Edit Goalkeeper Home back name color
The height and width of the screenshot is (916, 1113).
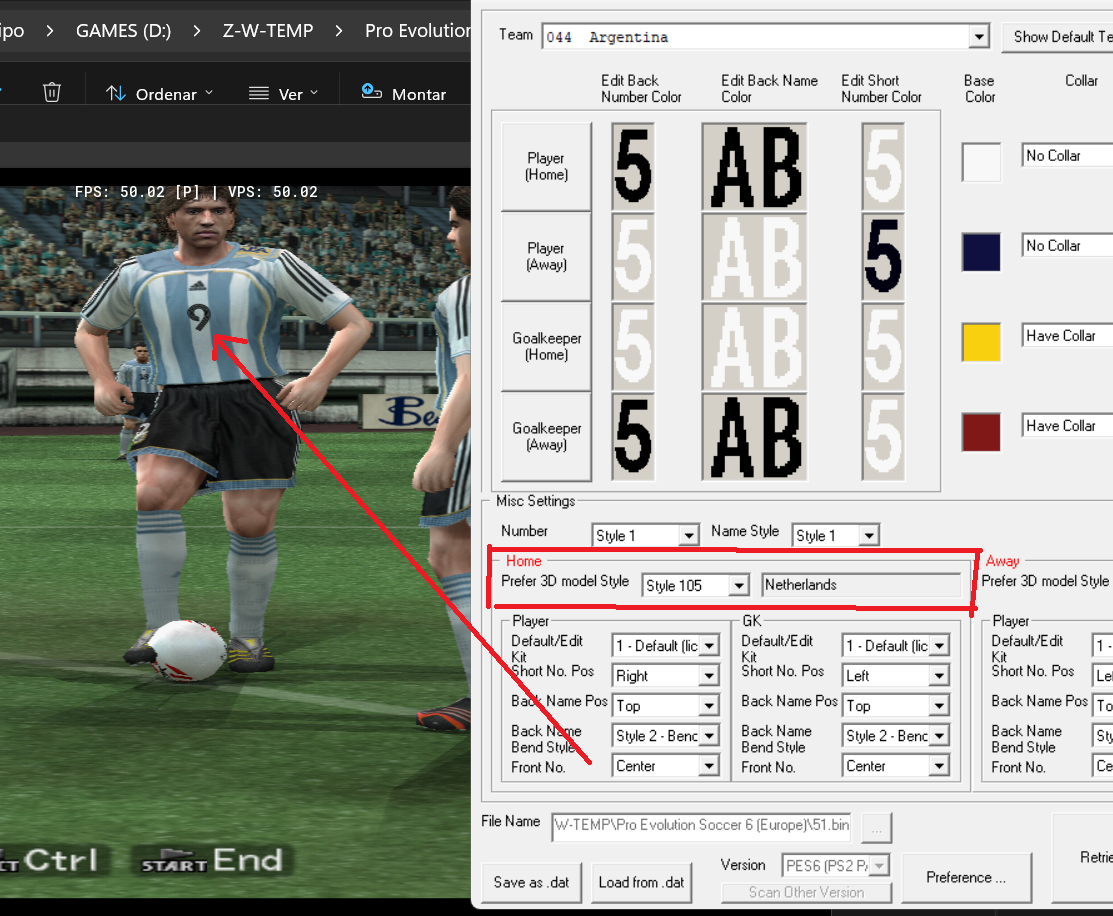[x=755, y=347]
